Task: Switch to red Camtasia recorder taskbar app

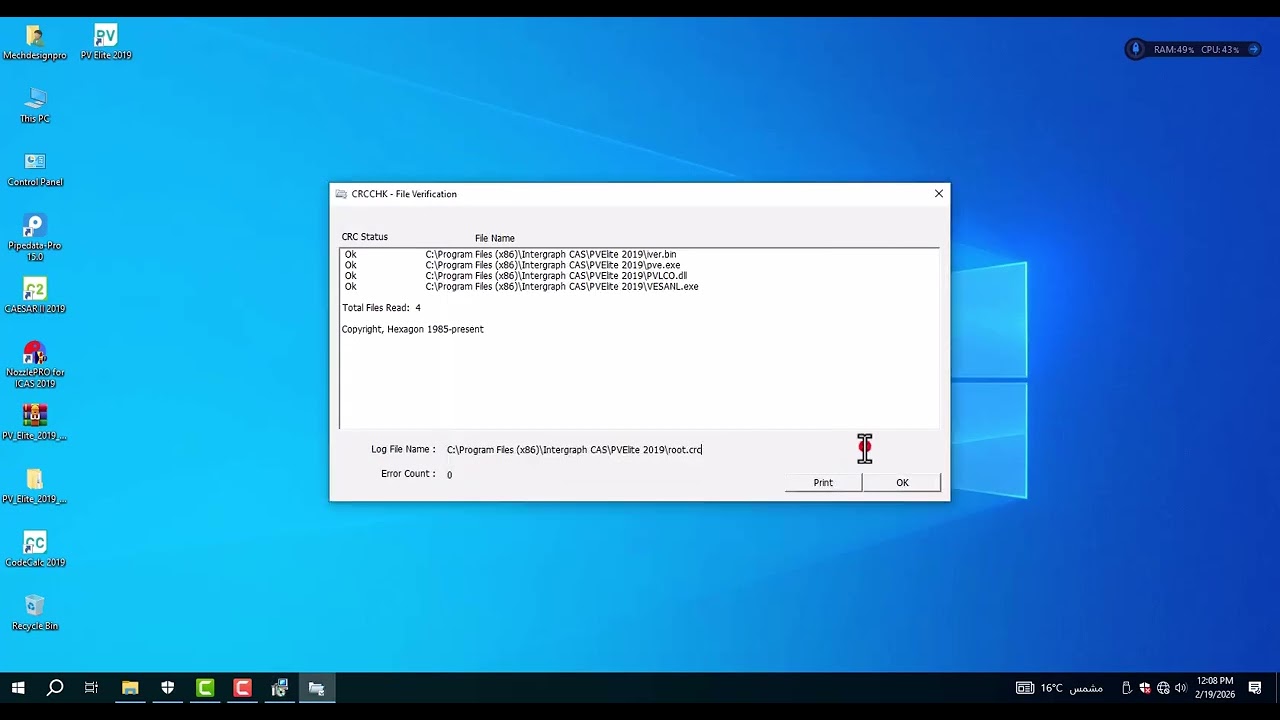Action: (242, 688)
